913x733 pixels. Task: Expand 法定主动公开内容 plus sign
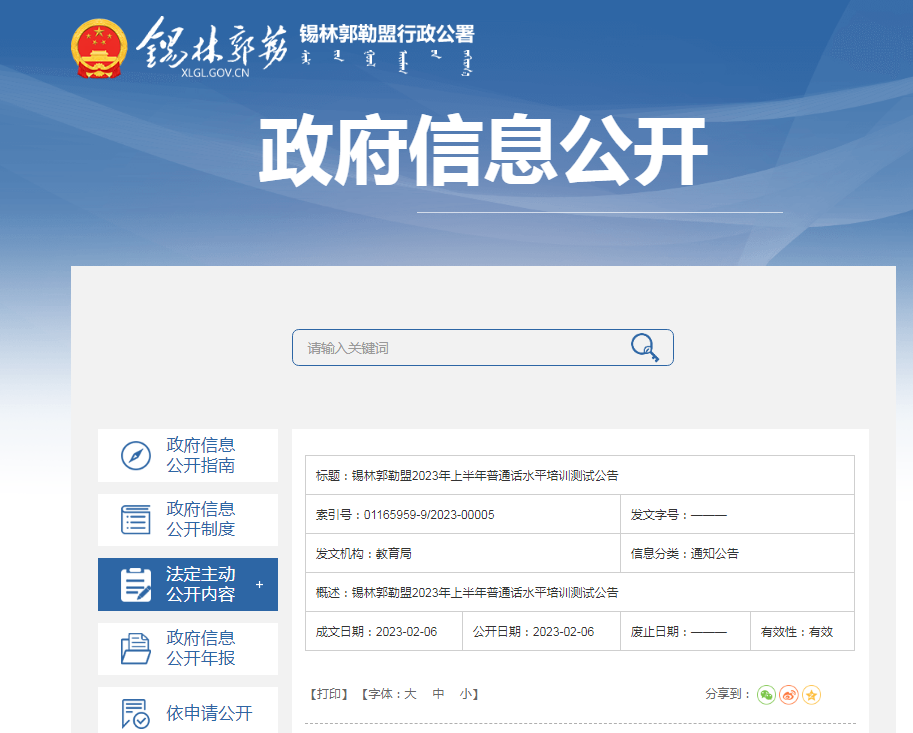[260, 584]
